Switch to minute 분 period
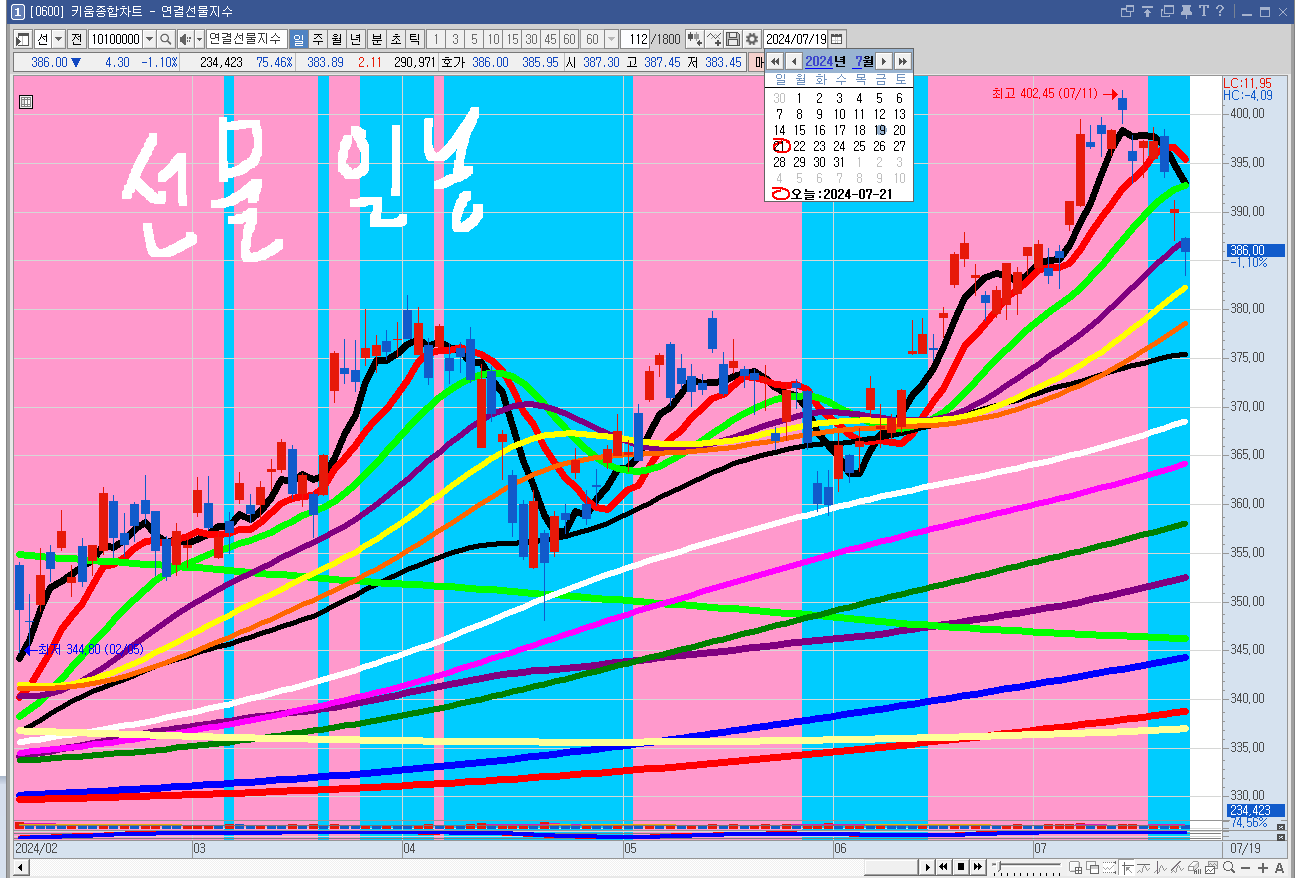This screenshot has width=1295, height=878. click(x=377, y=39)
